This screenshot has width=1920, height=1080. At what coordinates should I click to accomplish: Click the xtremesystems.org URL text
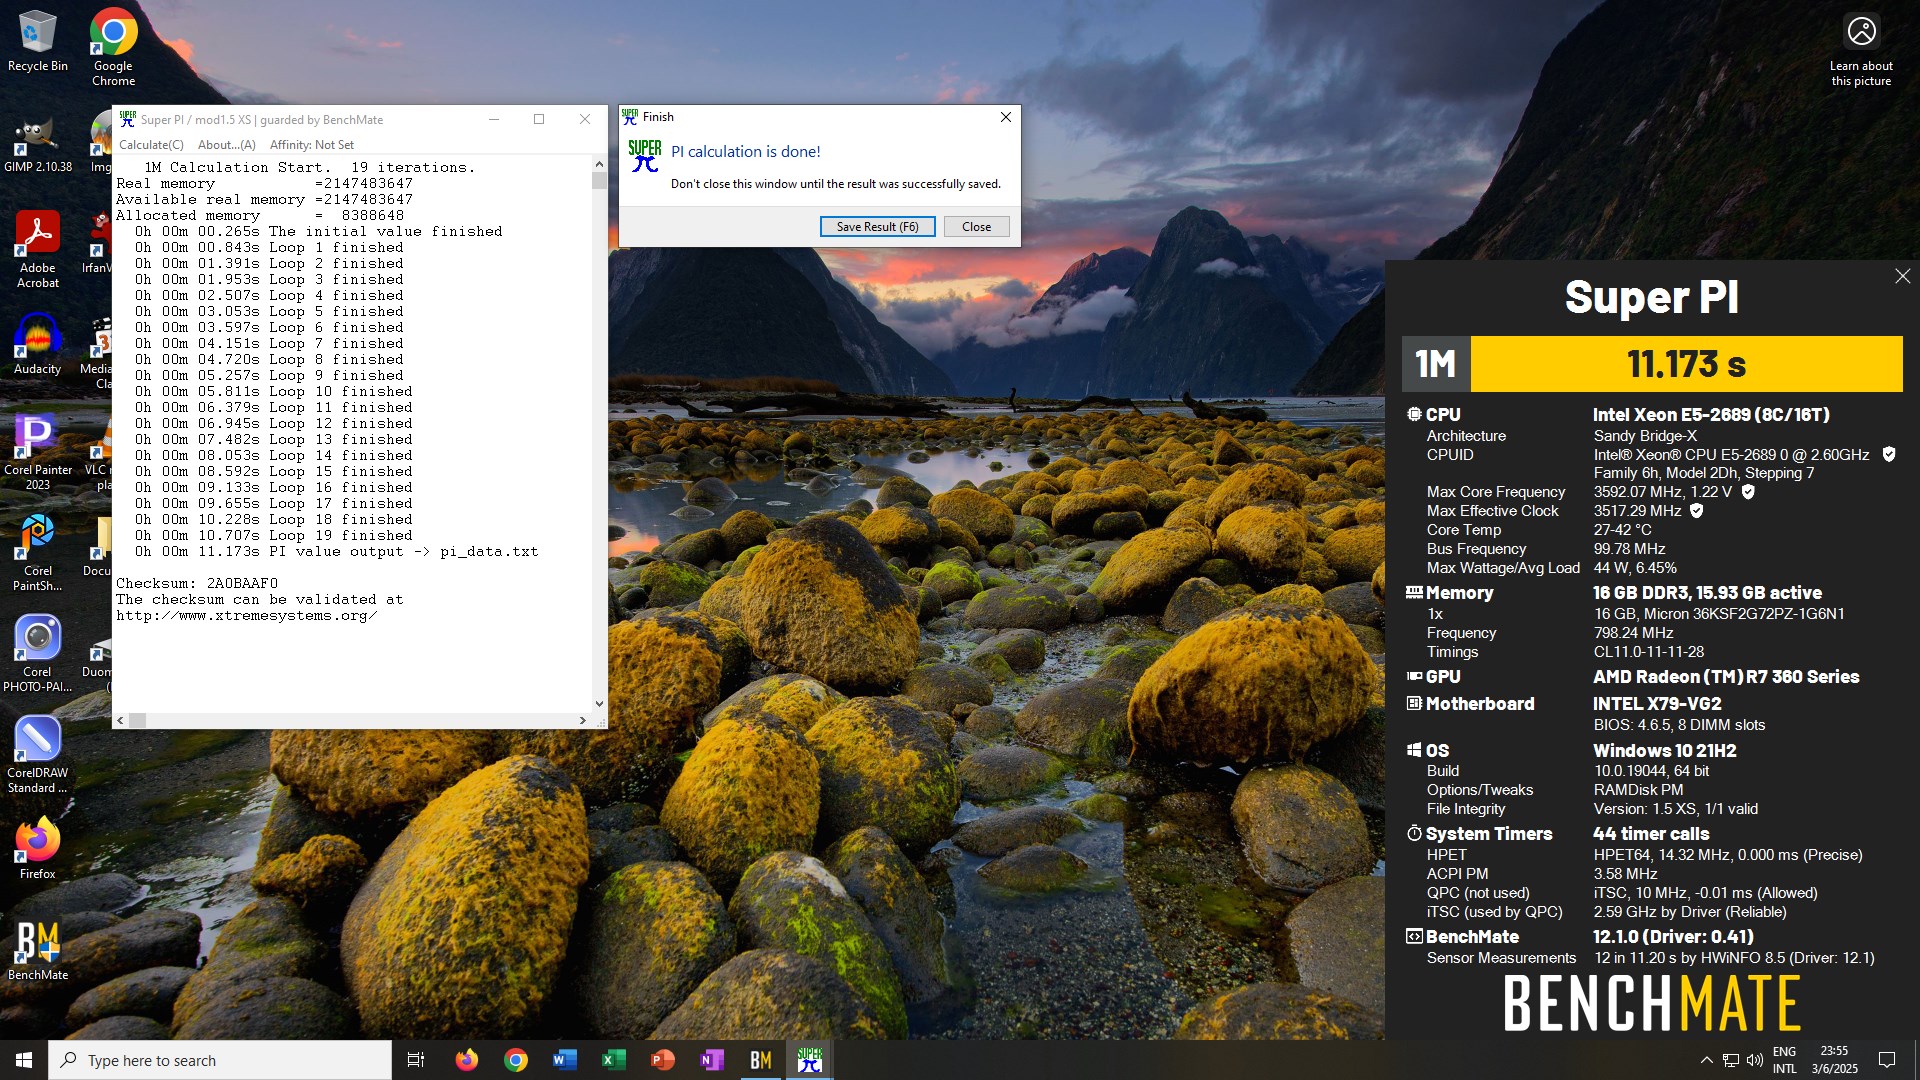point(246,615)
